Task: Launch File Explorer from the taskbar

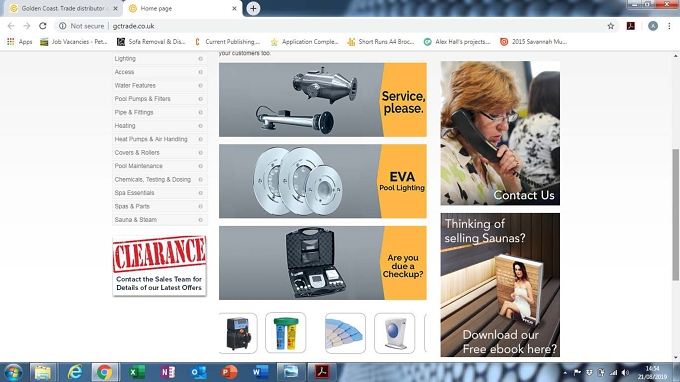Action: pyautogui.click(x=42, y=372)
